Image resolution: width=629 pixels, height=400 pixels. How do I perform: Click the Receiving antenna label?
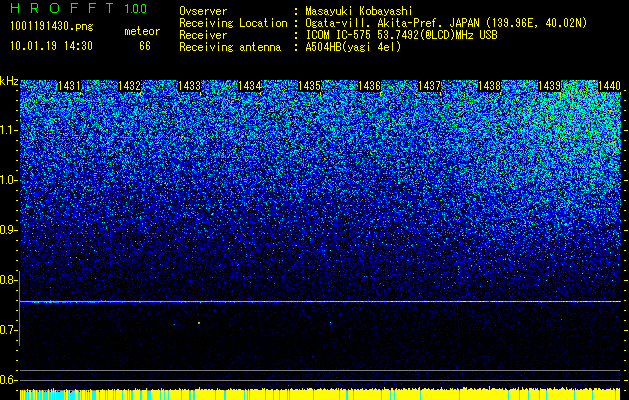pos(230,47)
